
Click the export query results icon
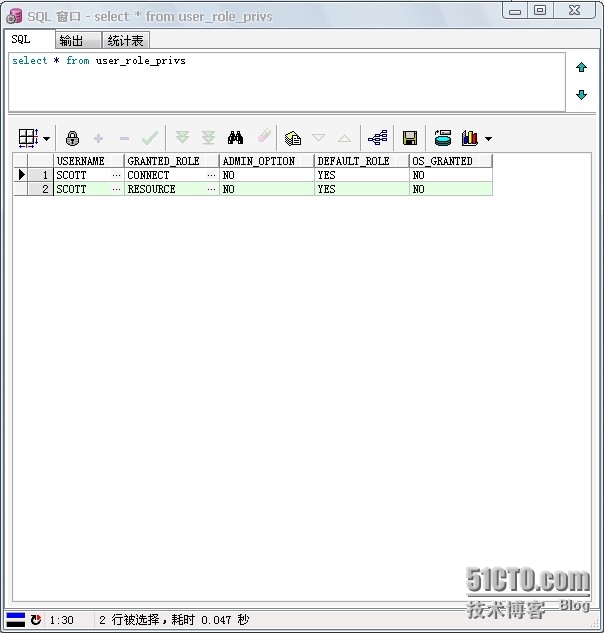[x=443, y=138]
